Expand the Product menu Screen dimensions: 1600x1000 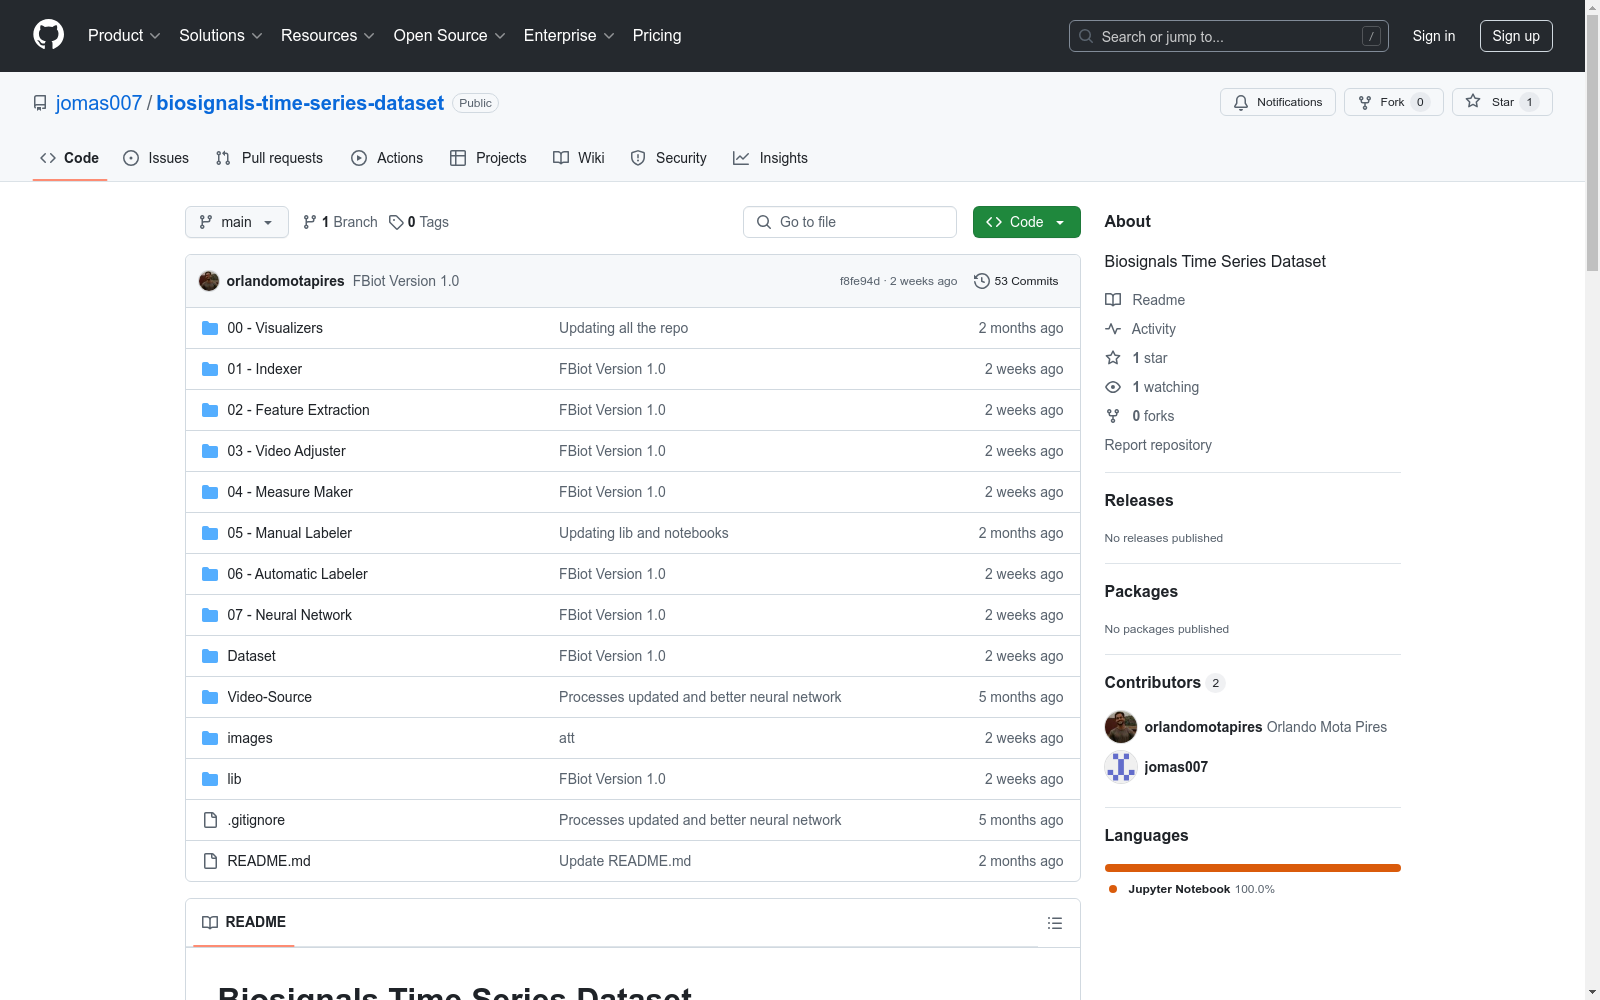(x=124, y=35)
